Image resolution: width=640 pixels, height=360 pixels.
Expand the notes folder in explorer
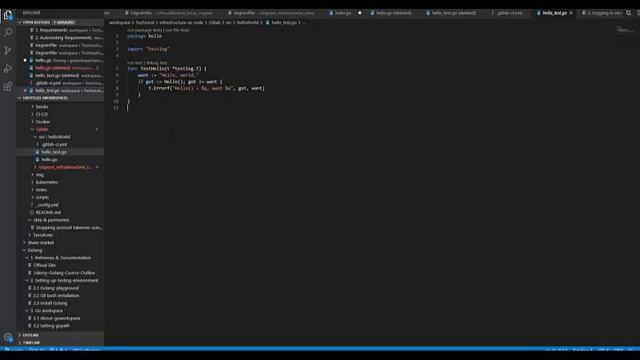click(41, 190)
